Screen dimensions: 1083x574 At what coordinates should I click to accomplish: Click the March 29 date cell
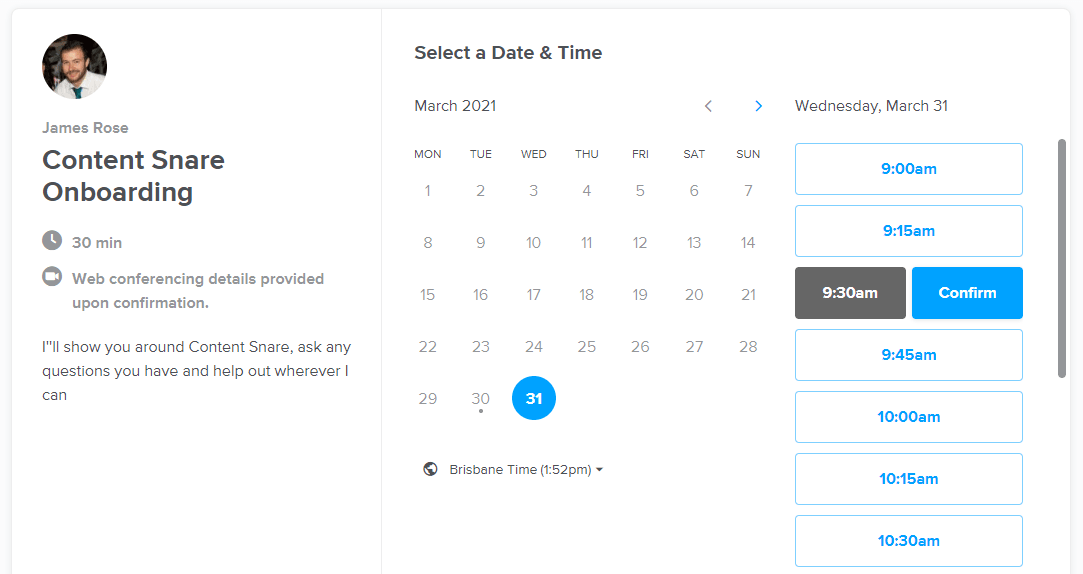[x=428, y=398]
